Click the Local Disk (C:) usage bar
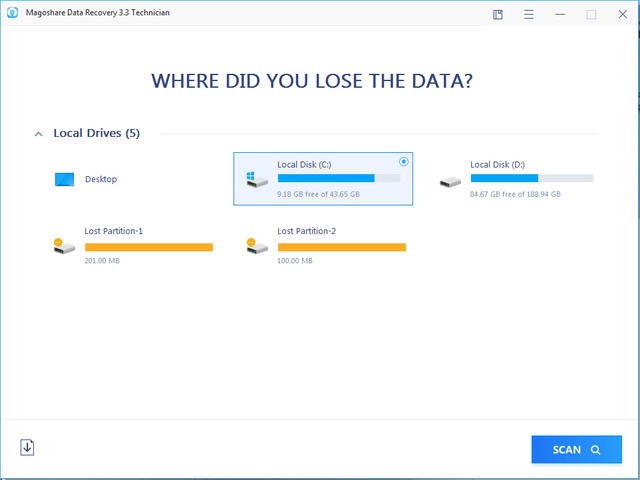Viewport: 640px width, 480px height. coord(338,178)
